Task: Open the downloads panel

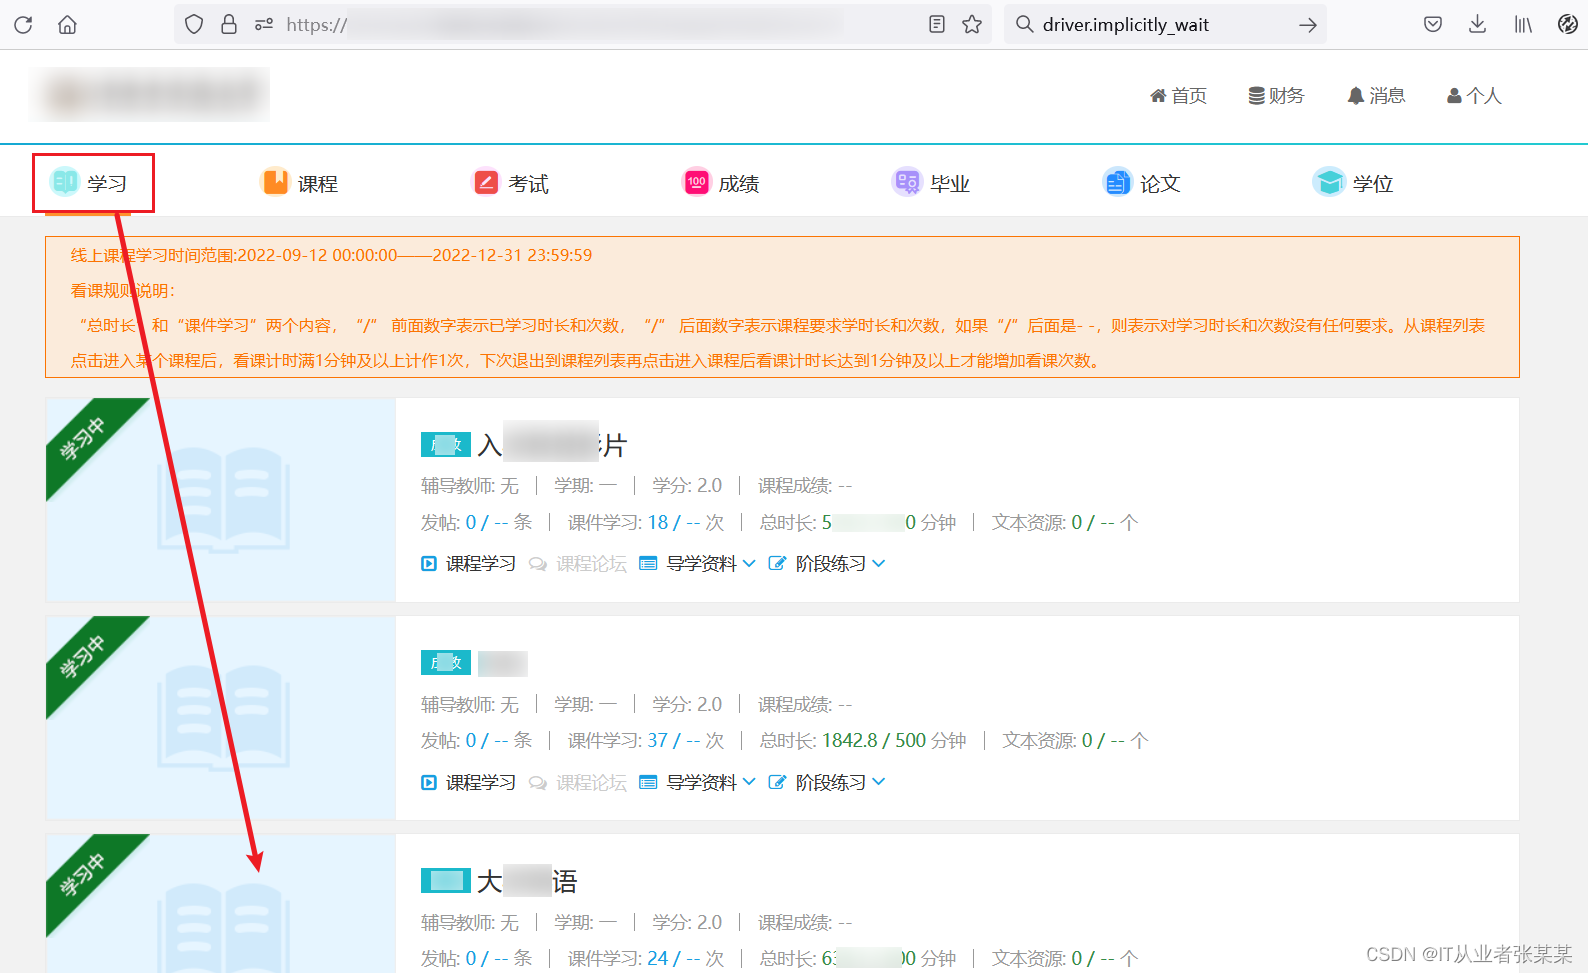Action: (1477, 25)
